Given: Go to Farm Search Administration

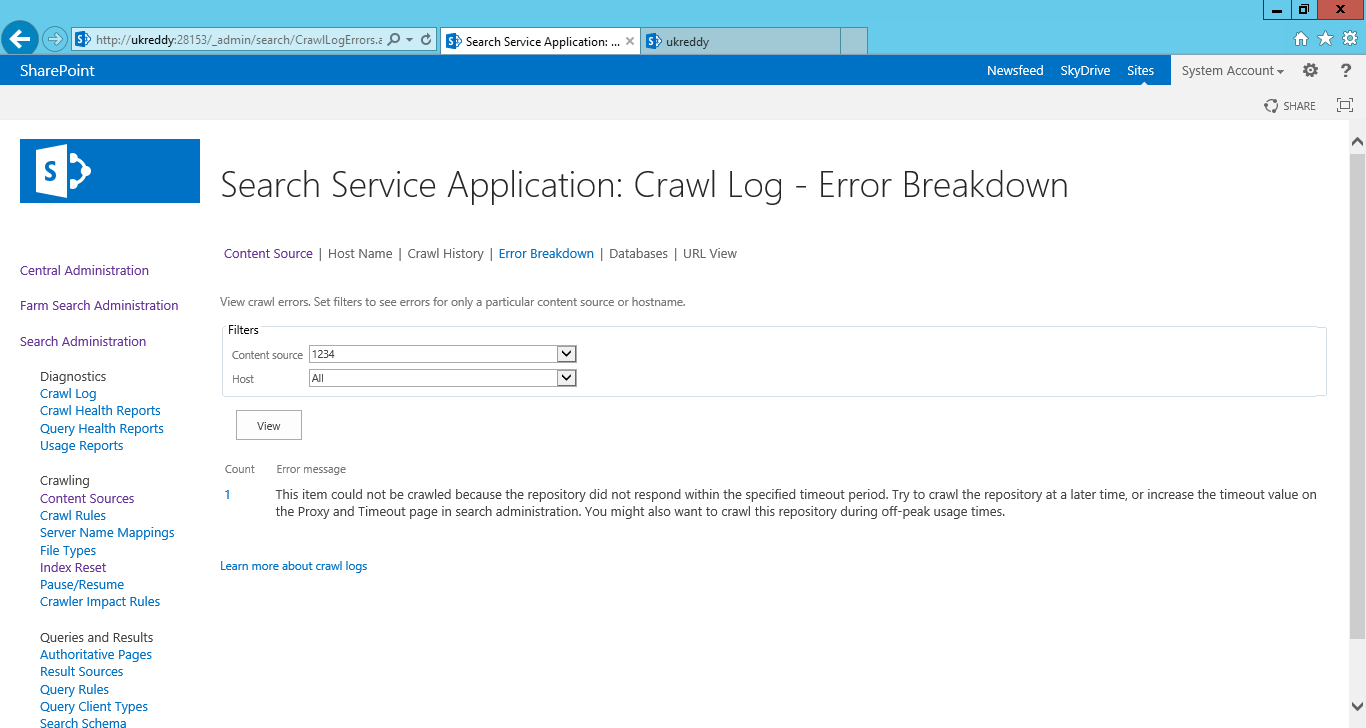Looking at the screenshot, I should [x=99, y=305].
